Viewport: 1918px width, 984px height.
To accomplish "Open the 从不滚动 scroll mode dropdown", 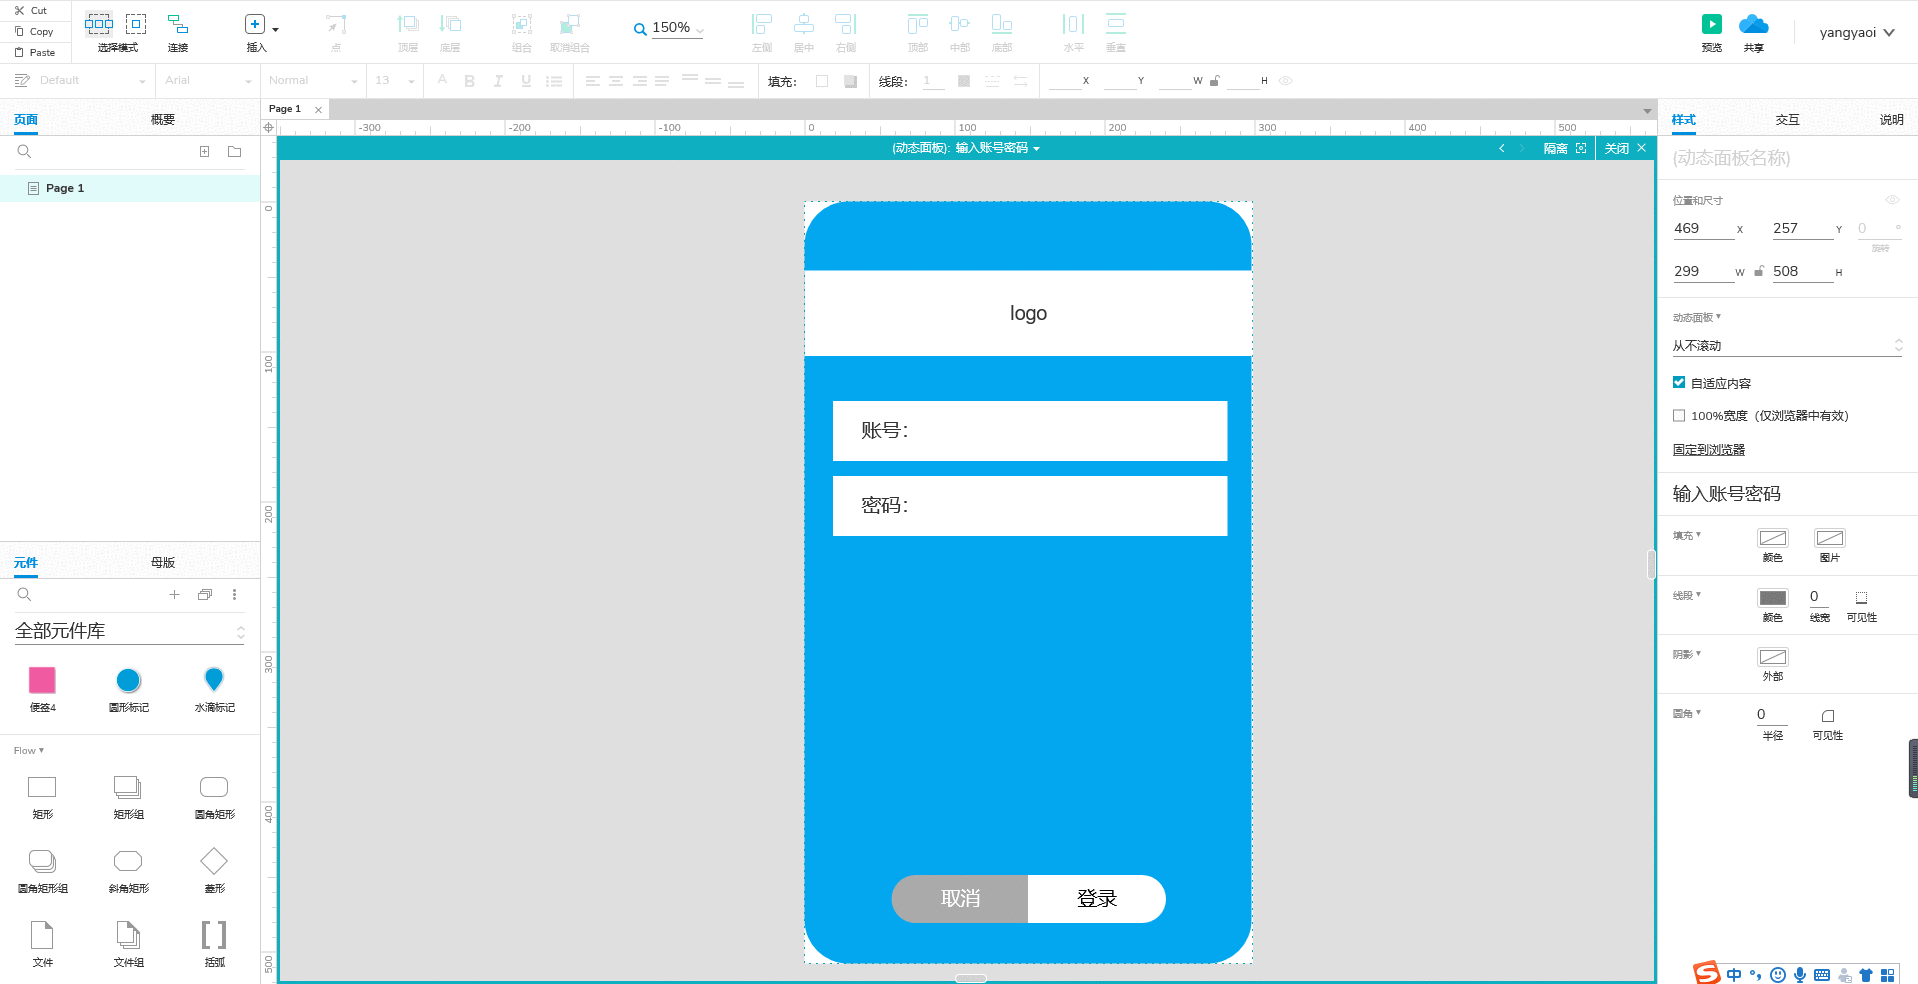I will point(1787,345).
